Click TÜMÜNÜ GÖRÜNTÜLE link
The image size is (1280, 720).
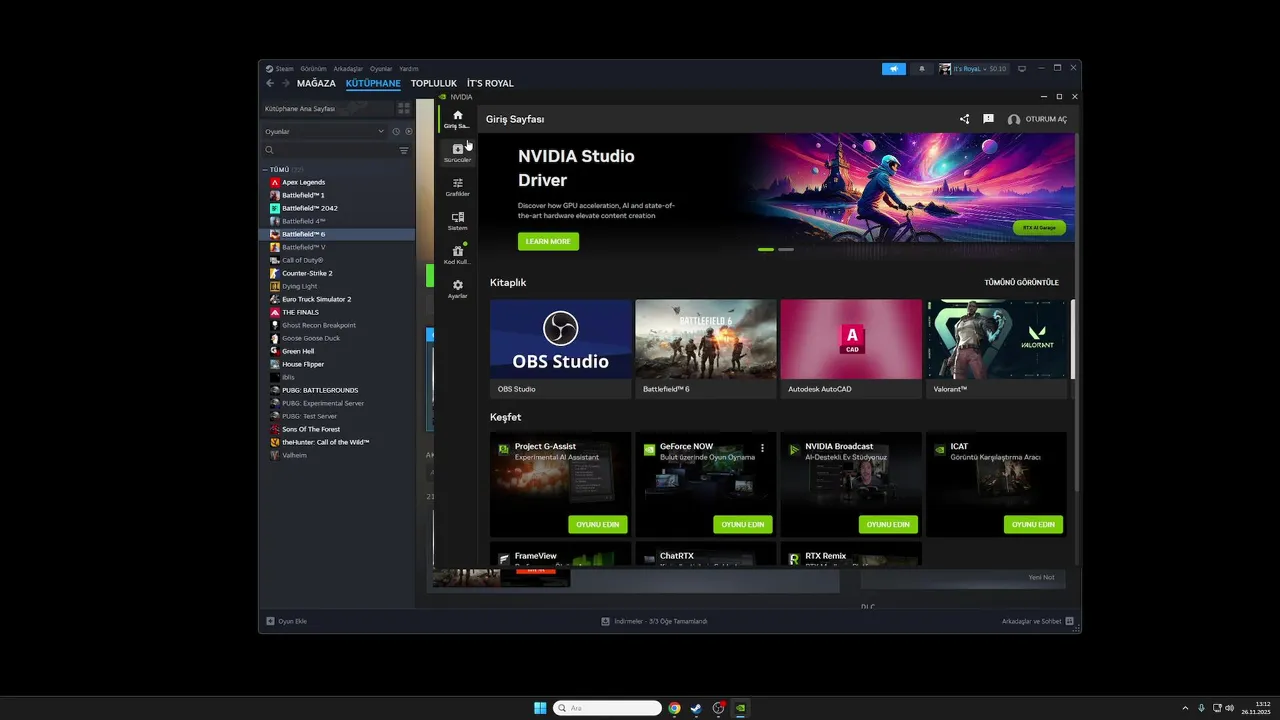click(x=1021, y=283)
